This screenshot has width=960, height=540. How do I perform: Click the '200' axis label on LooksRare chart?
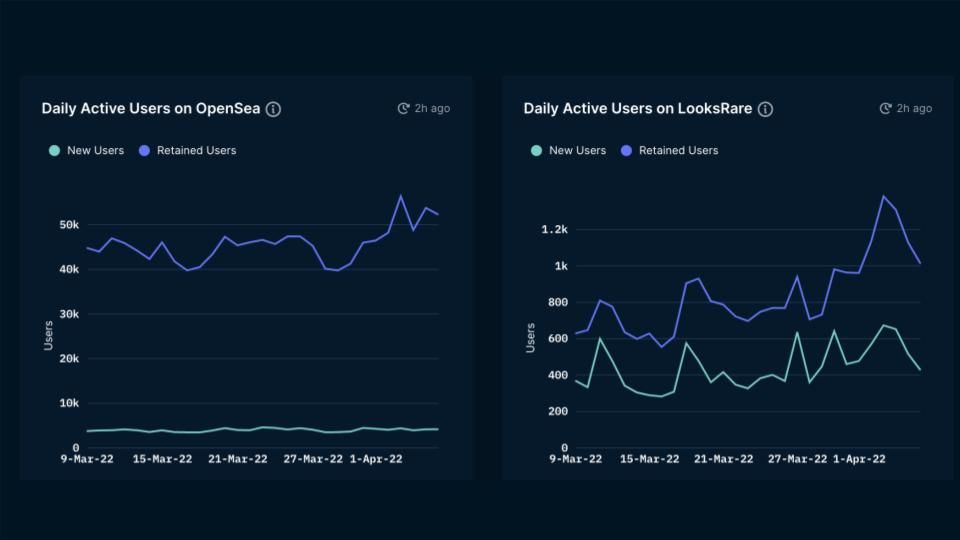558,411
